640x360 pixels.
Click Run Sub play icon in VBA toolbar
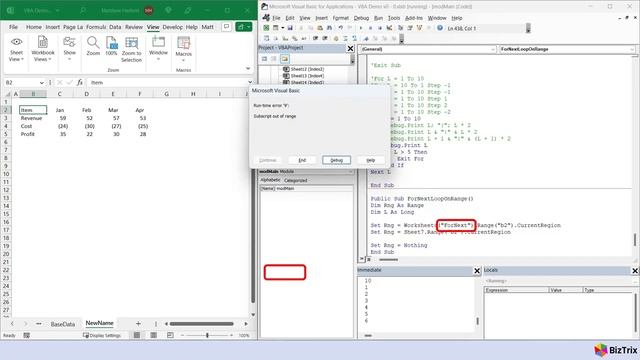pos(361,28)
